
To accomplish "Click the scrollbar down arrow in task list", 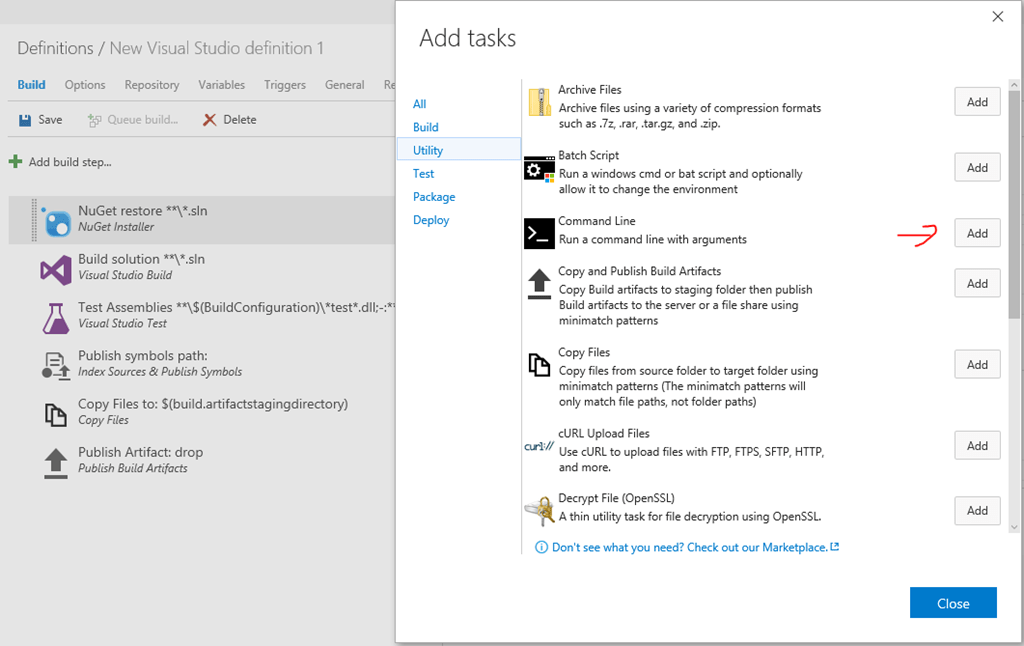I will pyautogui.click(x=1014, y=527).
